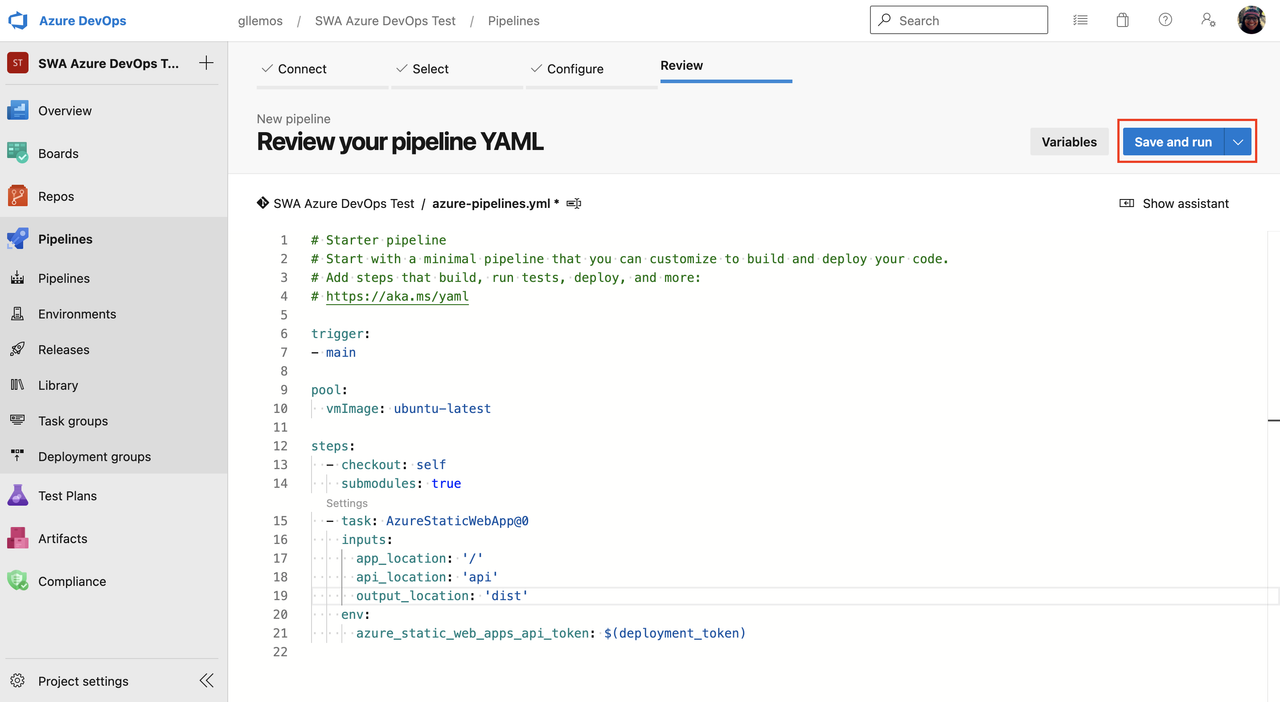The image size is (1280, 702).
Task: Open the marketplace shopping bag icon
Action: click(x=1123, y=20)
